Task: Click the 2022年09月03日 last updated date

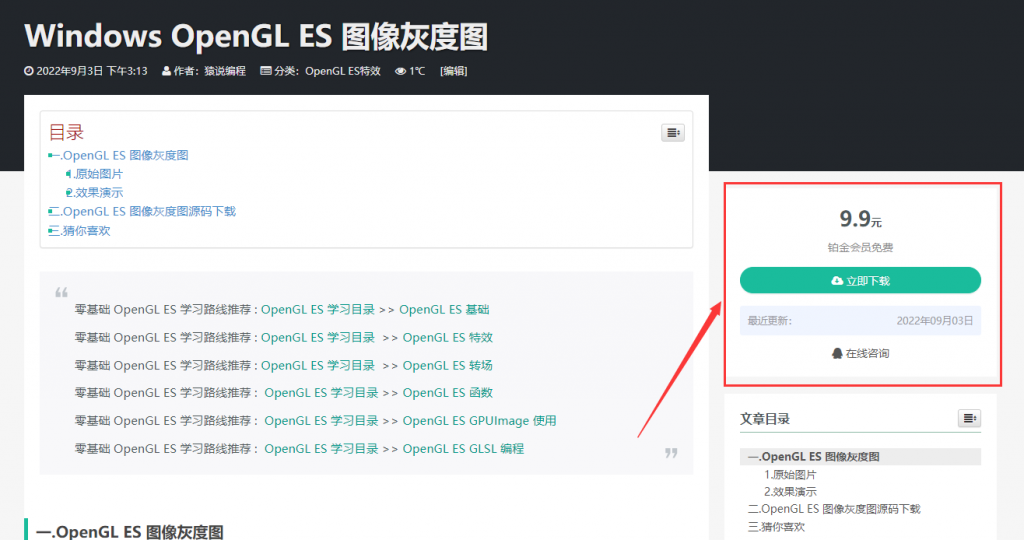Action: [x=935, y=321]
